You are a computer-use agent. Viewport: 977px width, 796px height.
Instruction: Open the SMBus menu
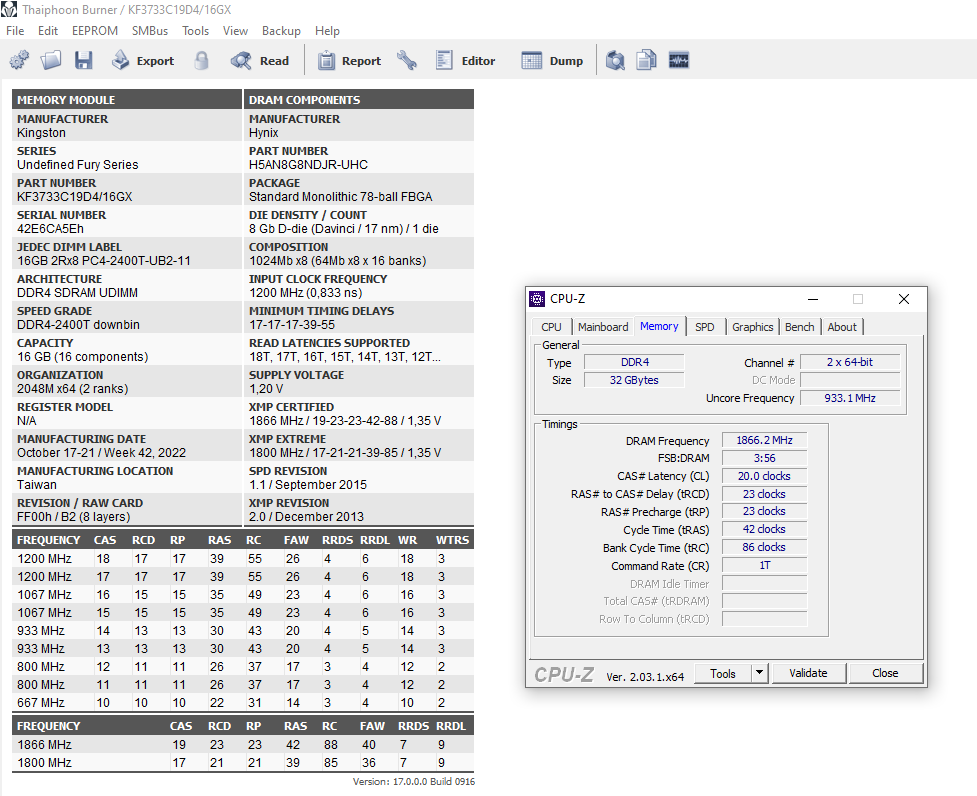tap(150, 31)
